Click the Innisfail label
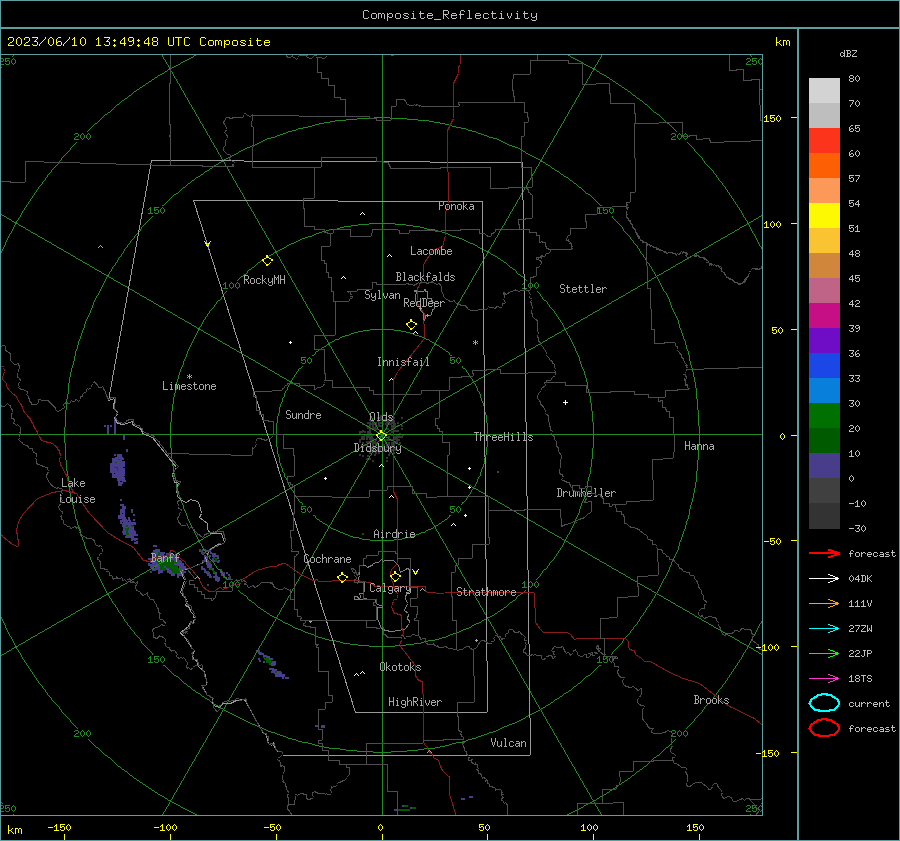Image resolution: width=900 pixels, height=841 pixels. 403,362
